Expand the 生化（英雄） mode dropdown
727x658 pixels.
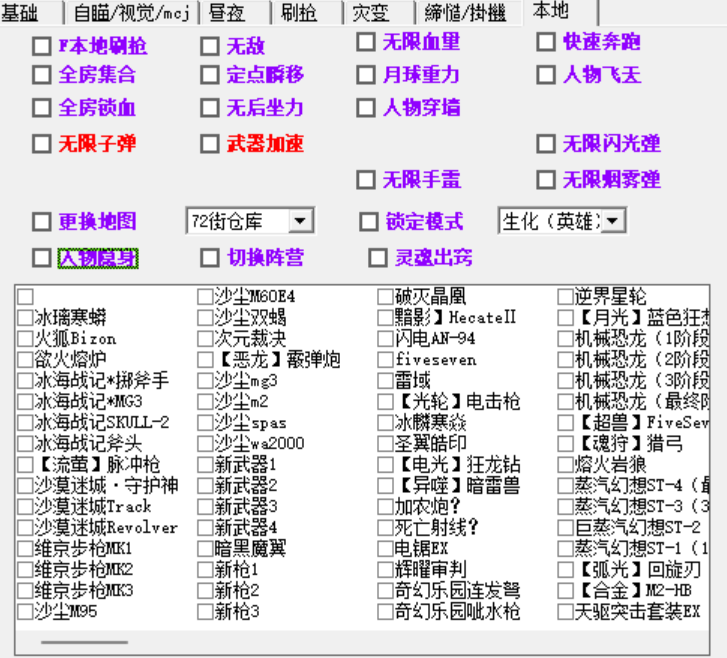(613, 221)
